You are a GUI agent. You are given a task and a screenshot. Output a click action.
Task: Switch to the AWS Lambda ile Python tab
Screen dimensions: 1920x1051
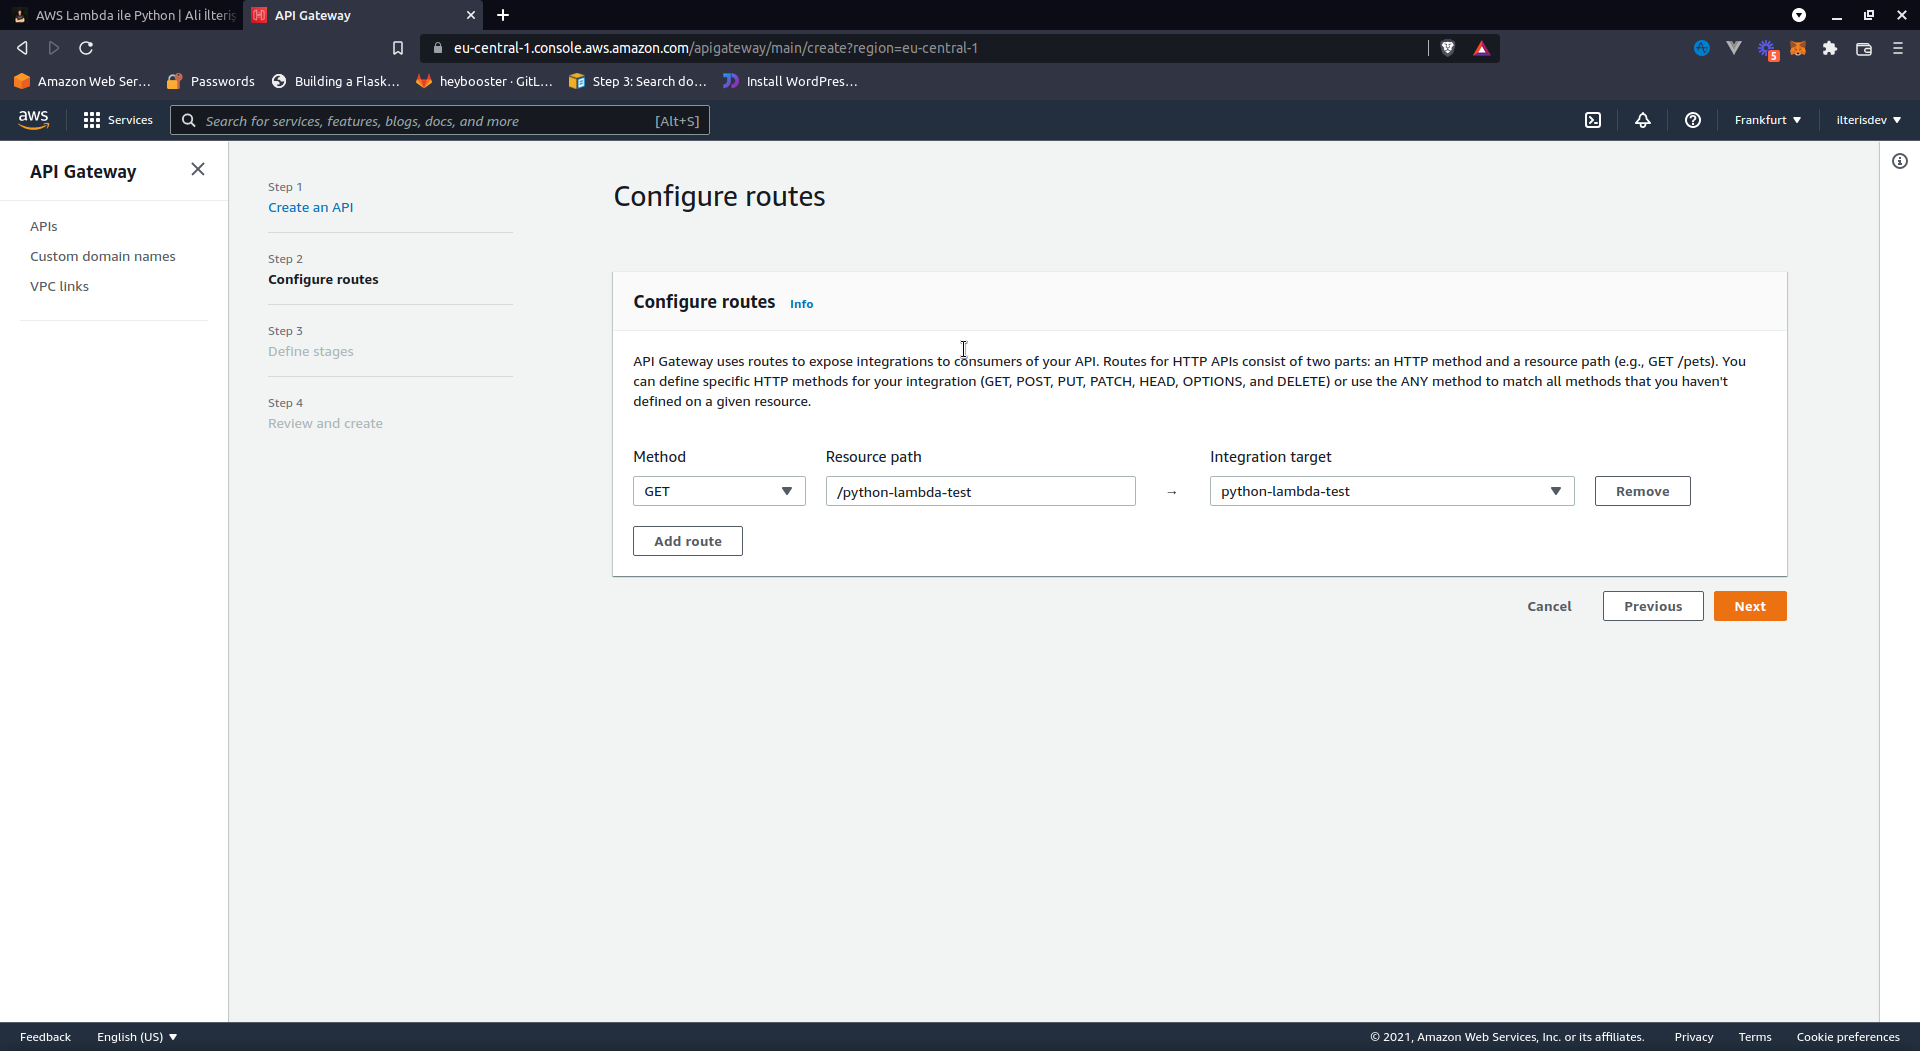(x=125, y=15)
